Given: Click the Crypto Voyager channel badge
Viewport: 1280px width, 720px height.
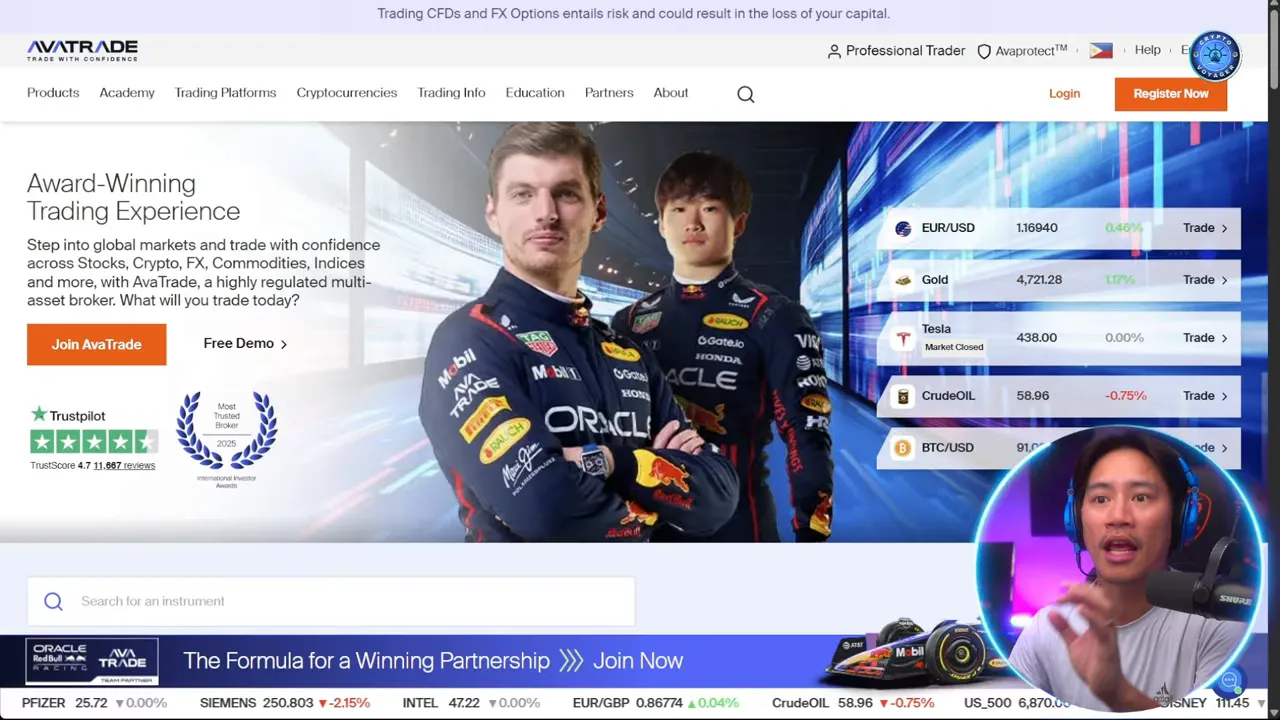Looking at the screenshot, I should (1215, 56).
